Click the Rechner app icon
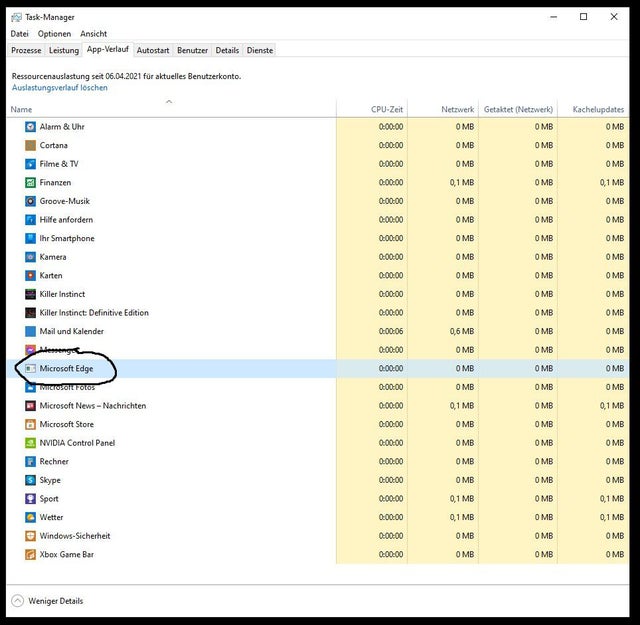 click(x=30, y=461)
